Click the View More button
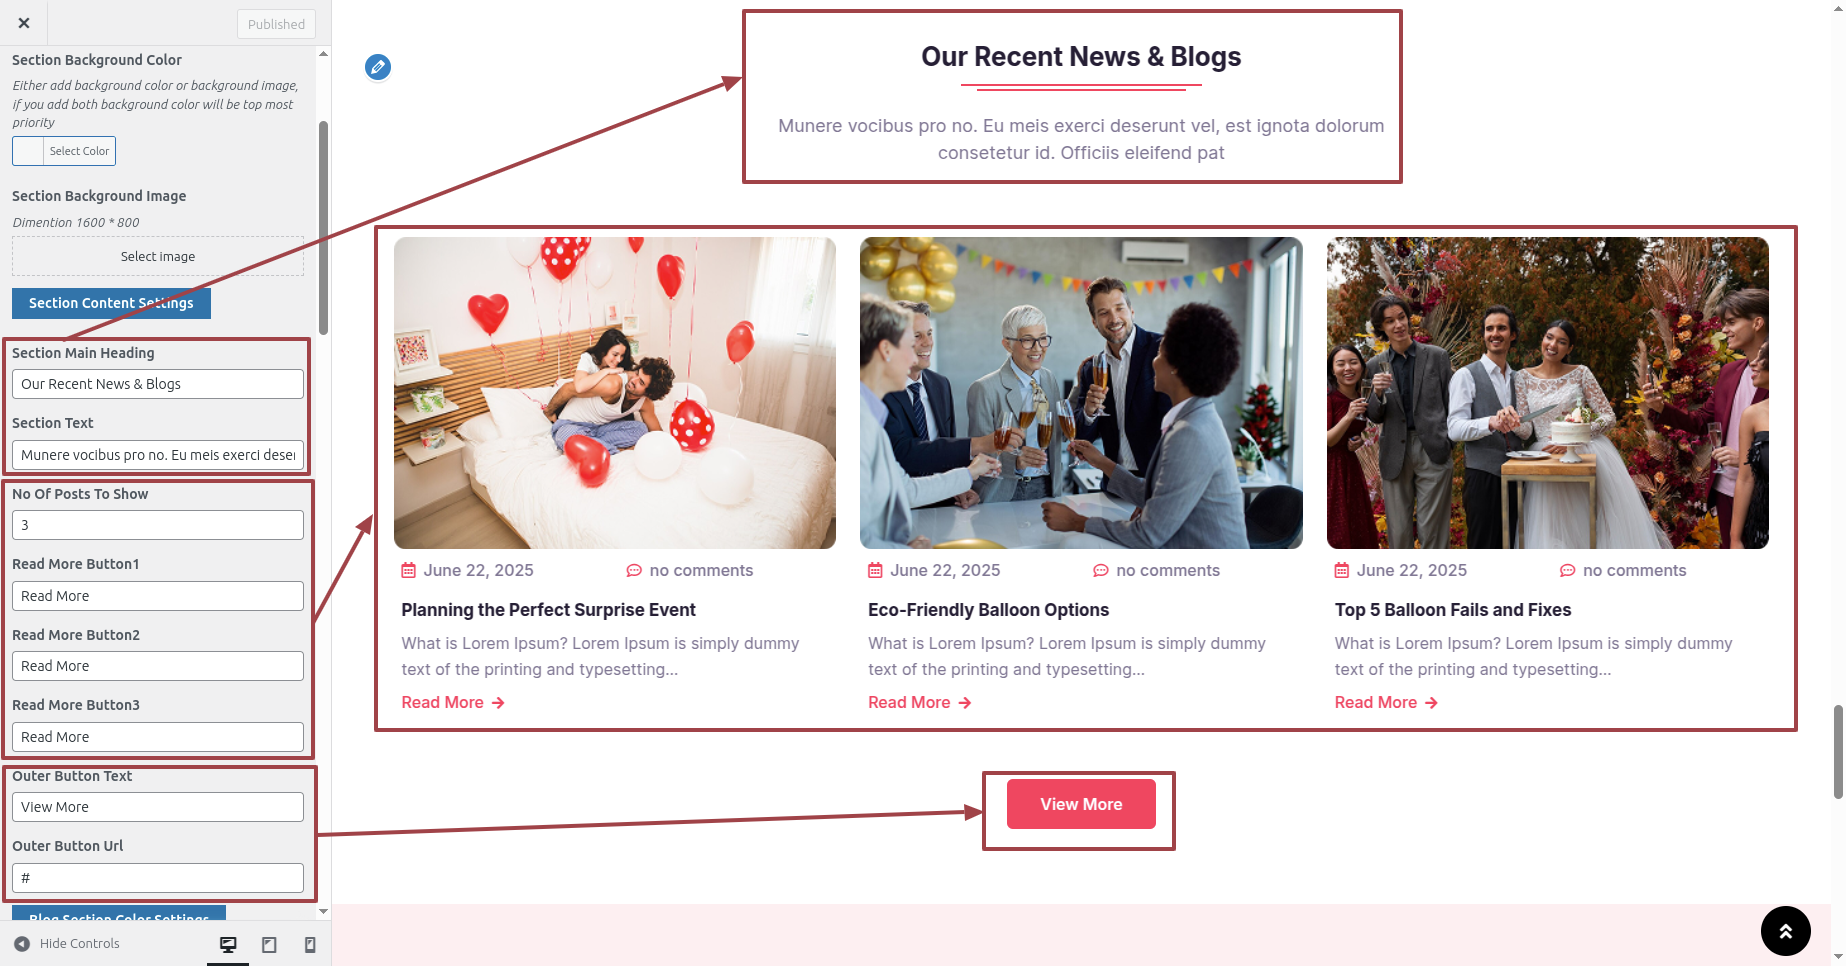The width and height of the screenshot is (1846, 966). 1081,804
